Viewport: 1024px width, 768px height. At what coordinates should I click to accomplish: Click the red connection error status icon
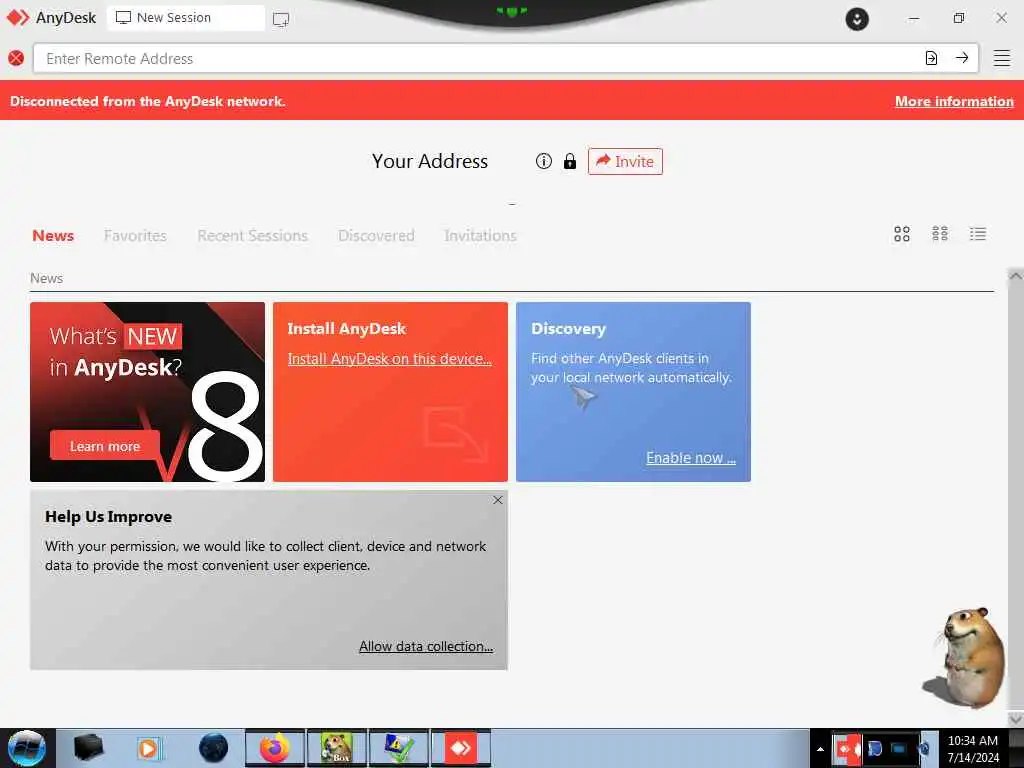pyautogui.click(x=16, y=58)
